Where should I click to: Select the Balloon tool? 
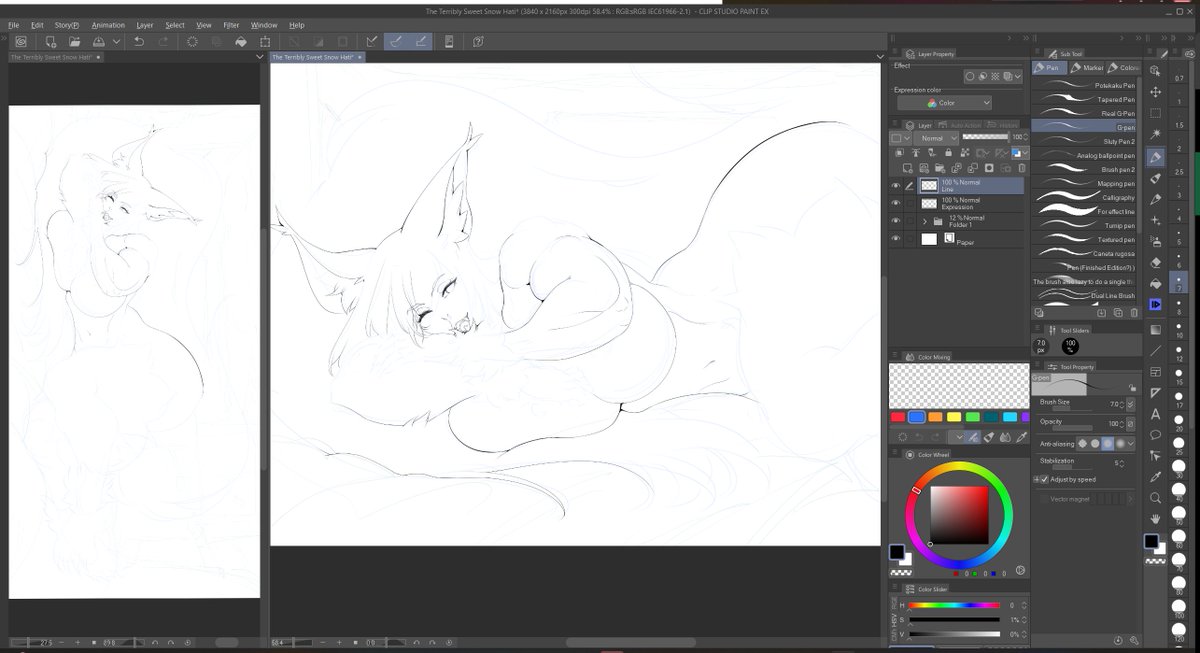[1155, 435]
